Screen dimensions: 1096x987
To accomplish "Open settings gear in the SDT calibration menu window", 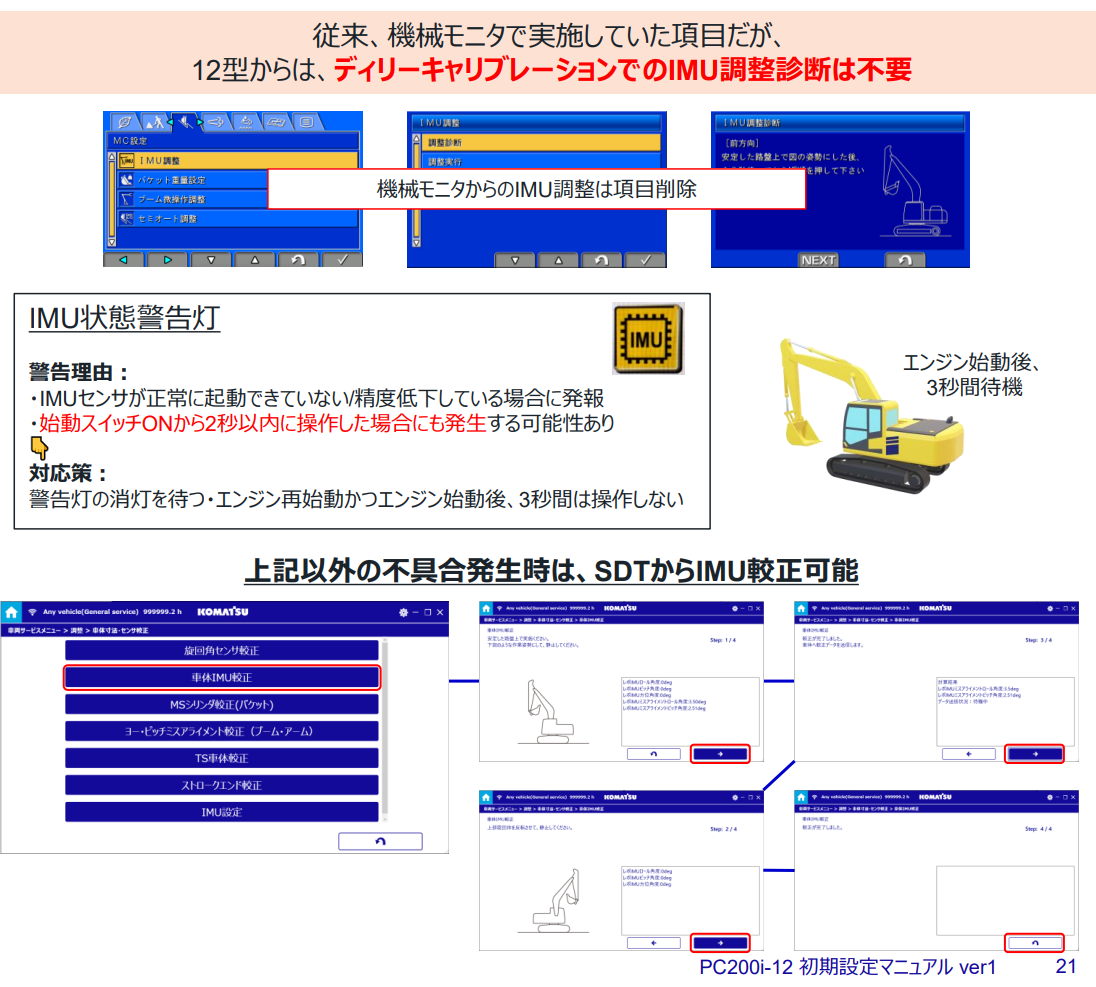I will 403,612.
